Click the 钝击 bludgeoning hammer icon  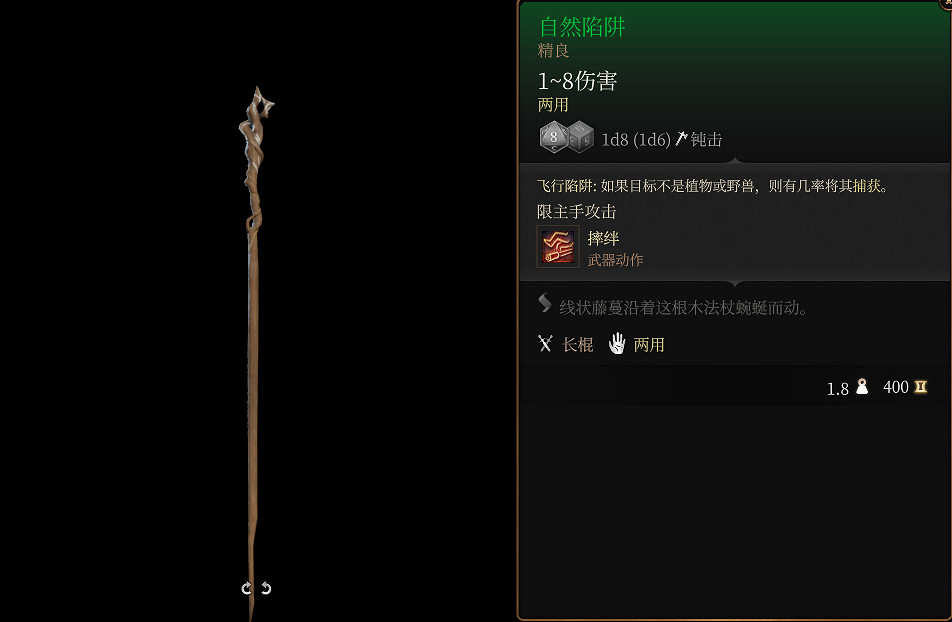(x=681, y=139)
